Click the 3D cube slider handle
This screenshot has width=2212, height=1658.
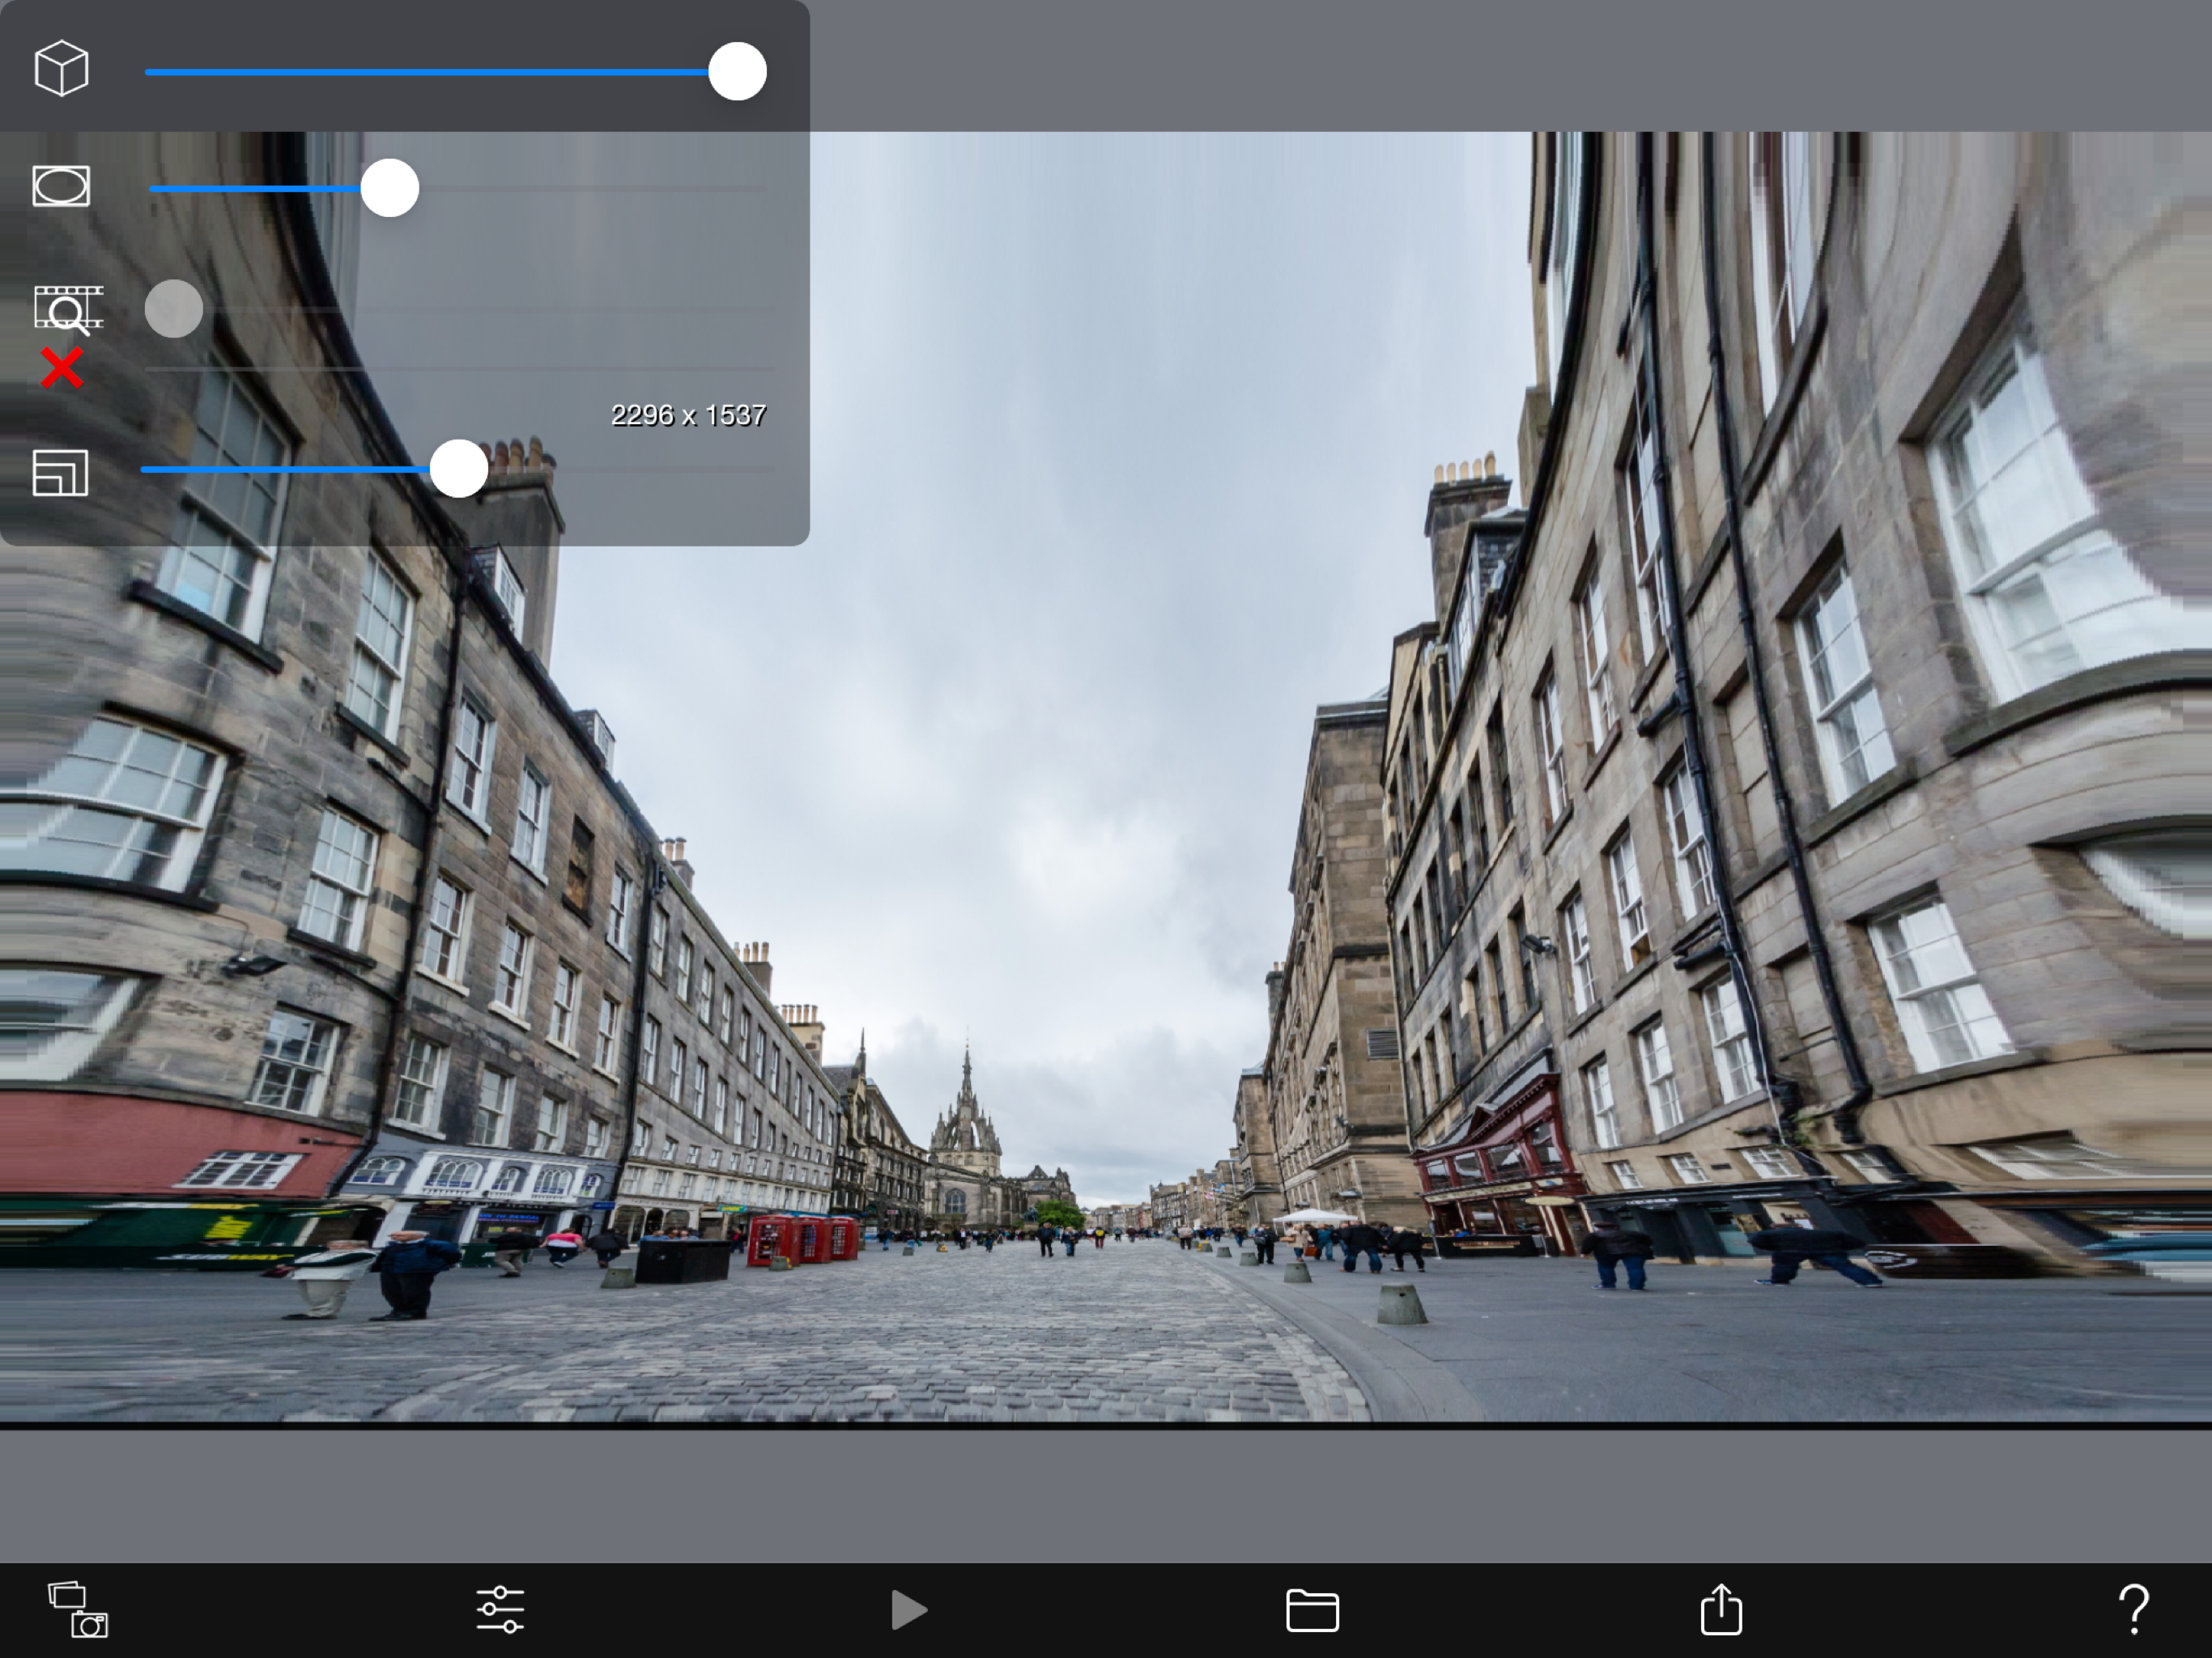[737, 72]
